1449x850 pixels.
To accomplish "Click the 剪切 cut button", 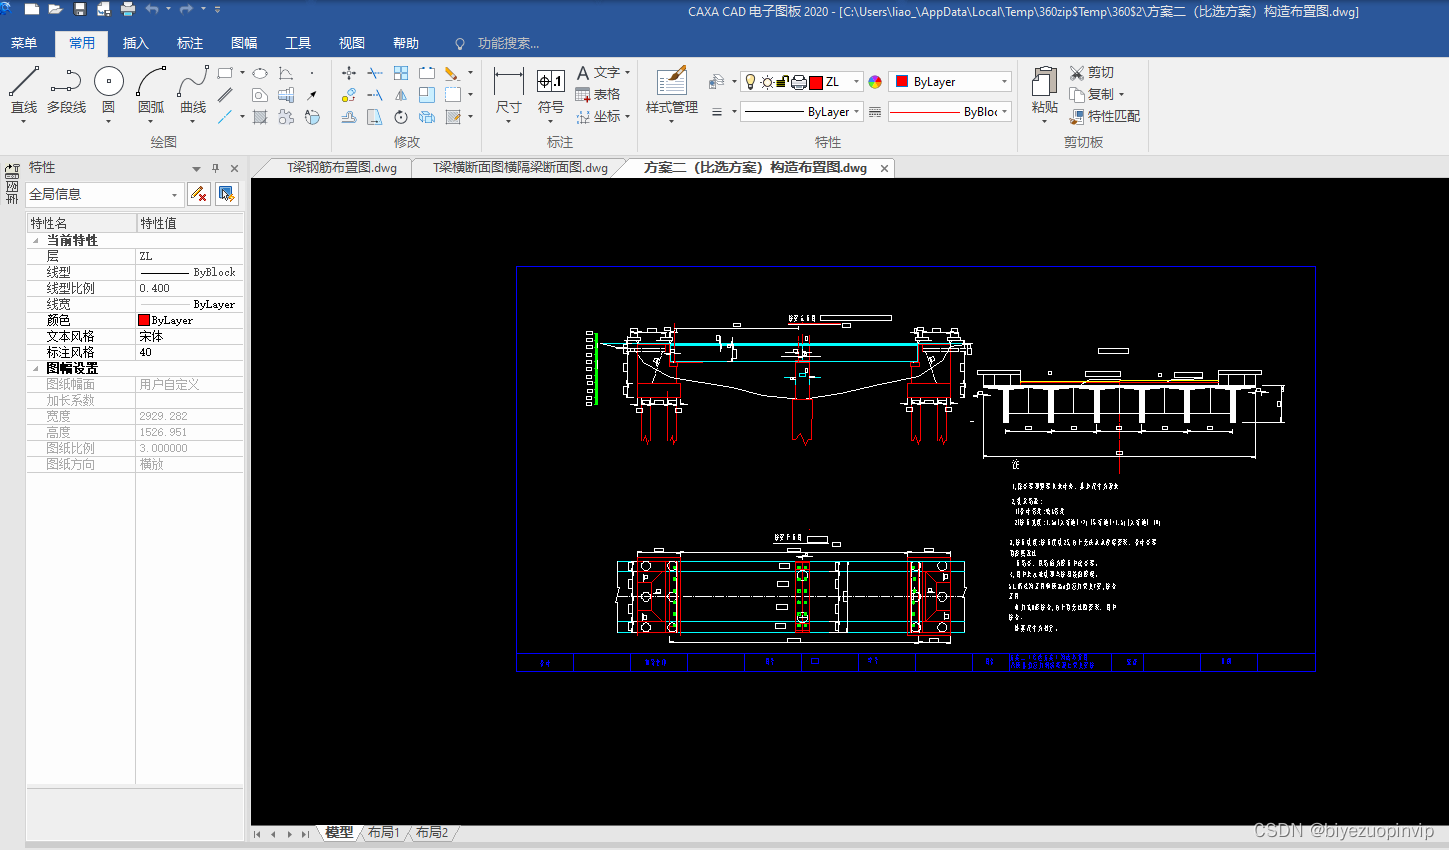I will 1092,73.
